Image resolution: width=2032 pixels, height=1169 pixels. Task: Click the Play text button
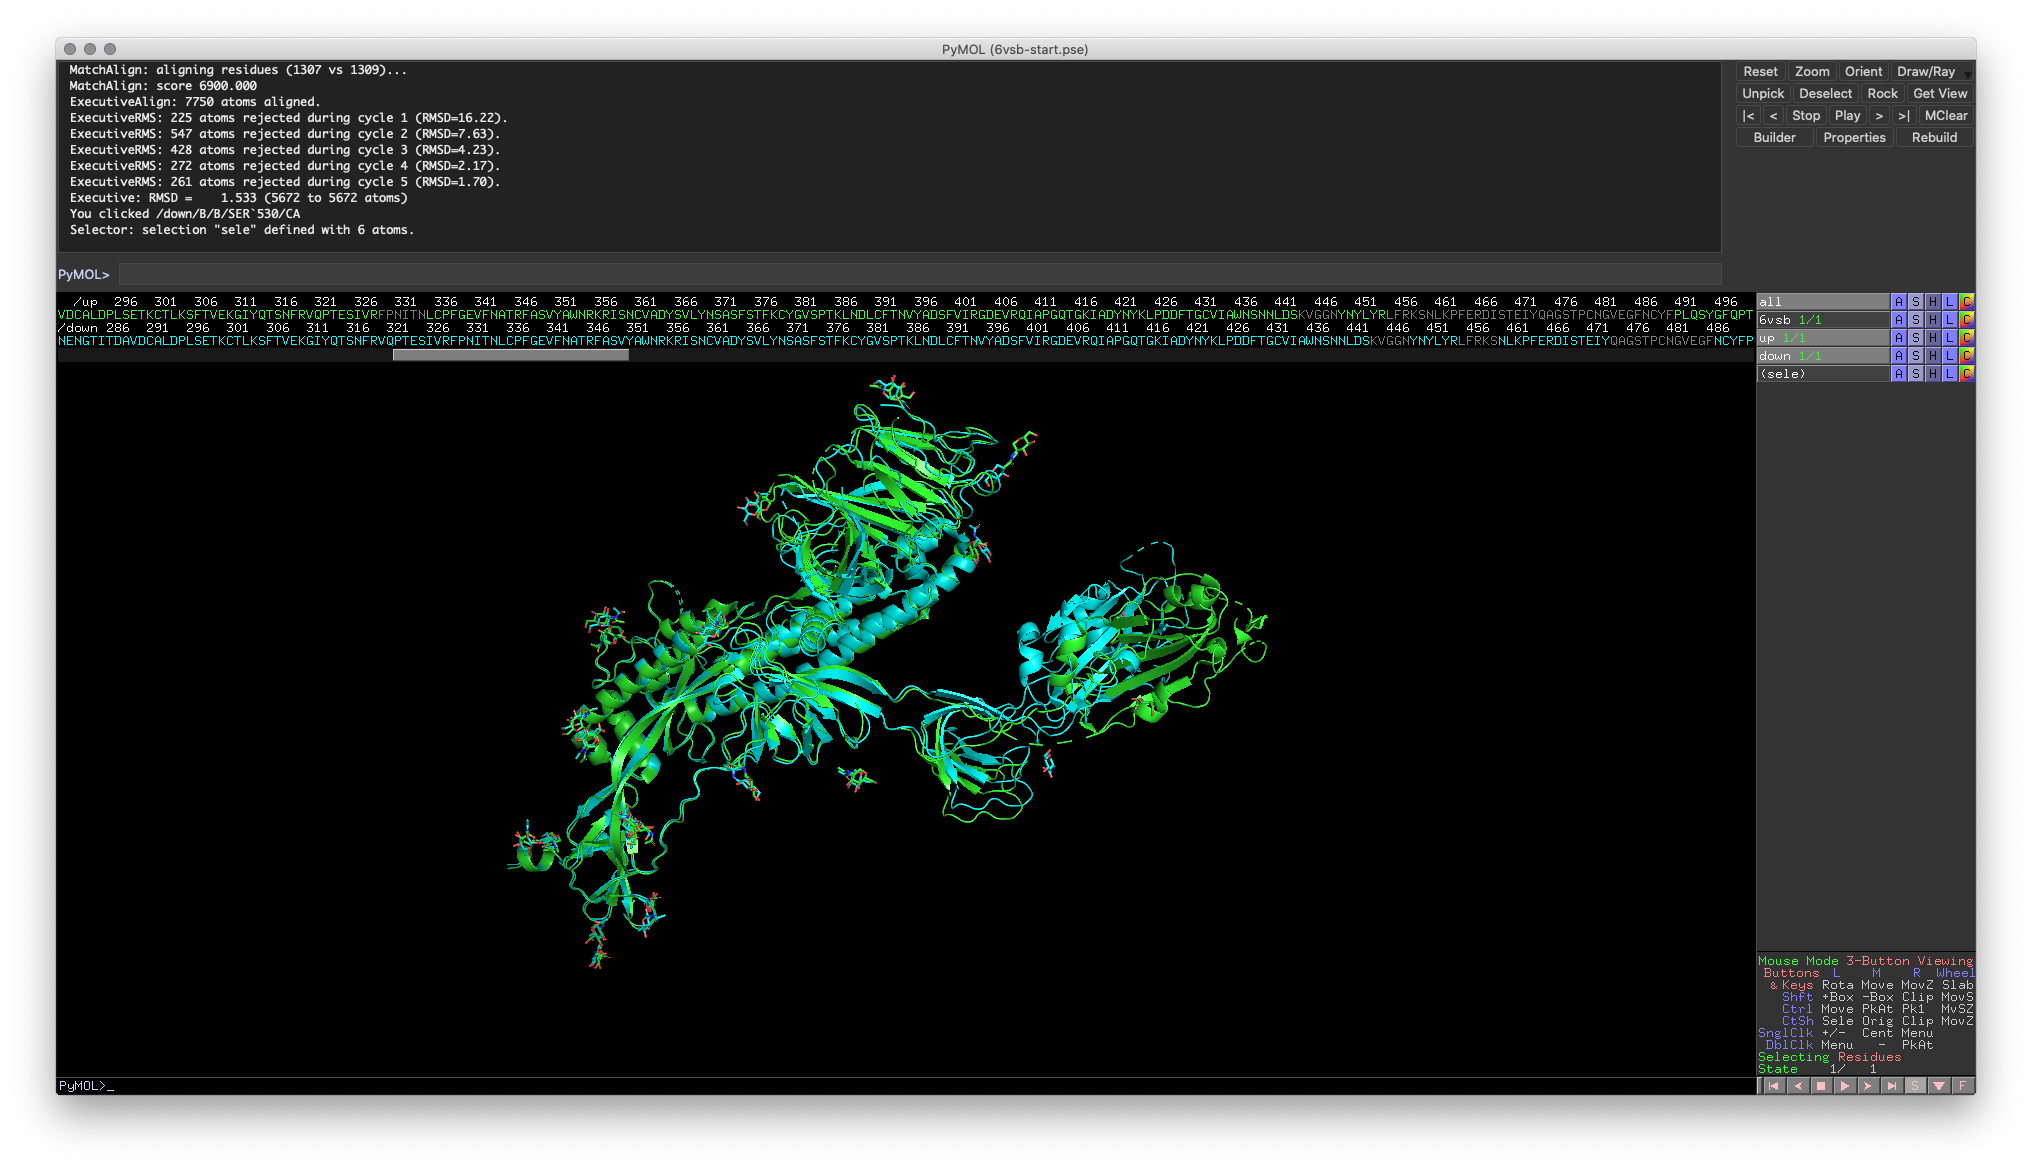click(1848, 116)
